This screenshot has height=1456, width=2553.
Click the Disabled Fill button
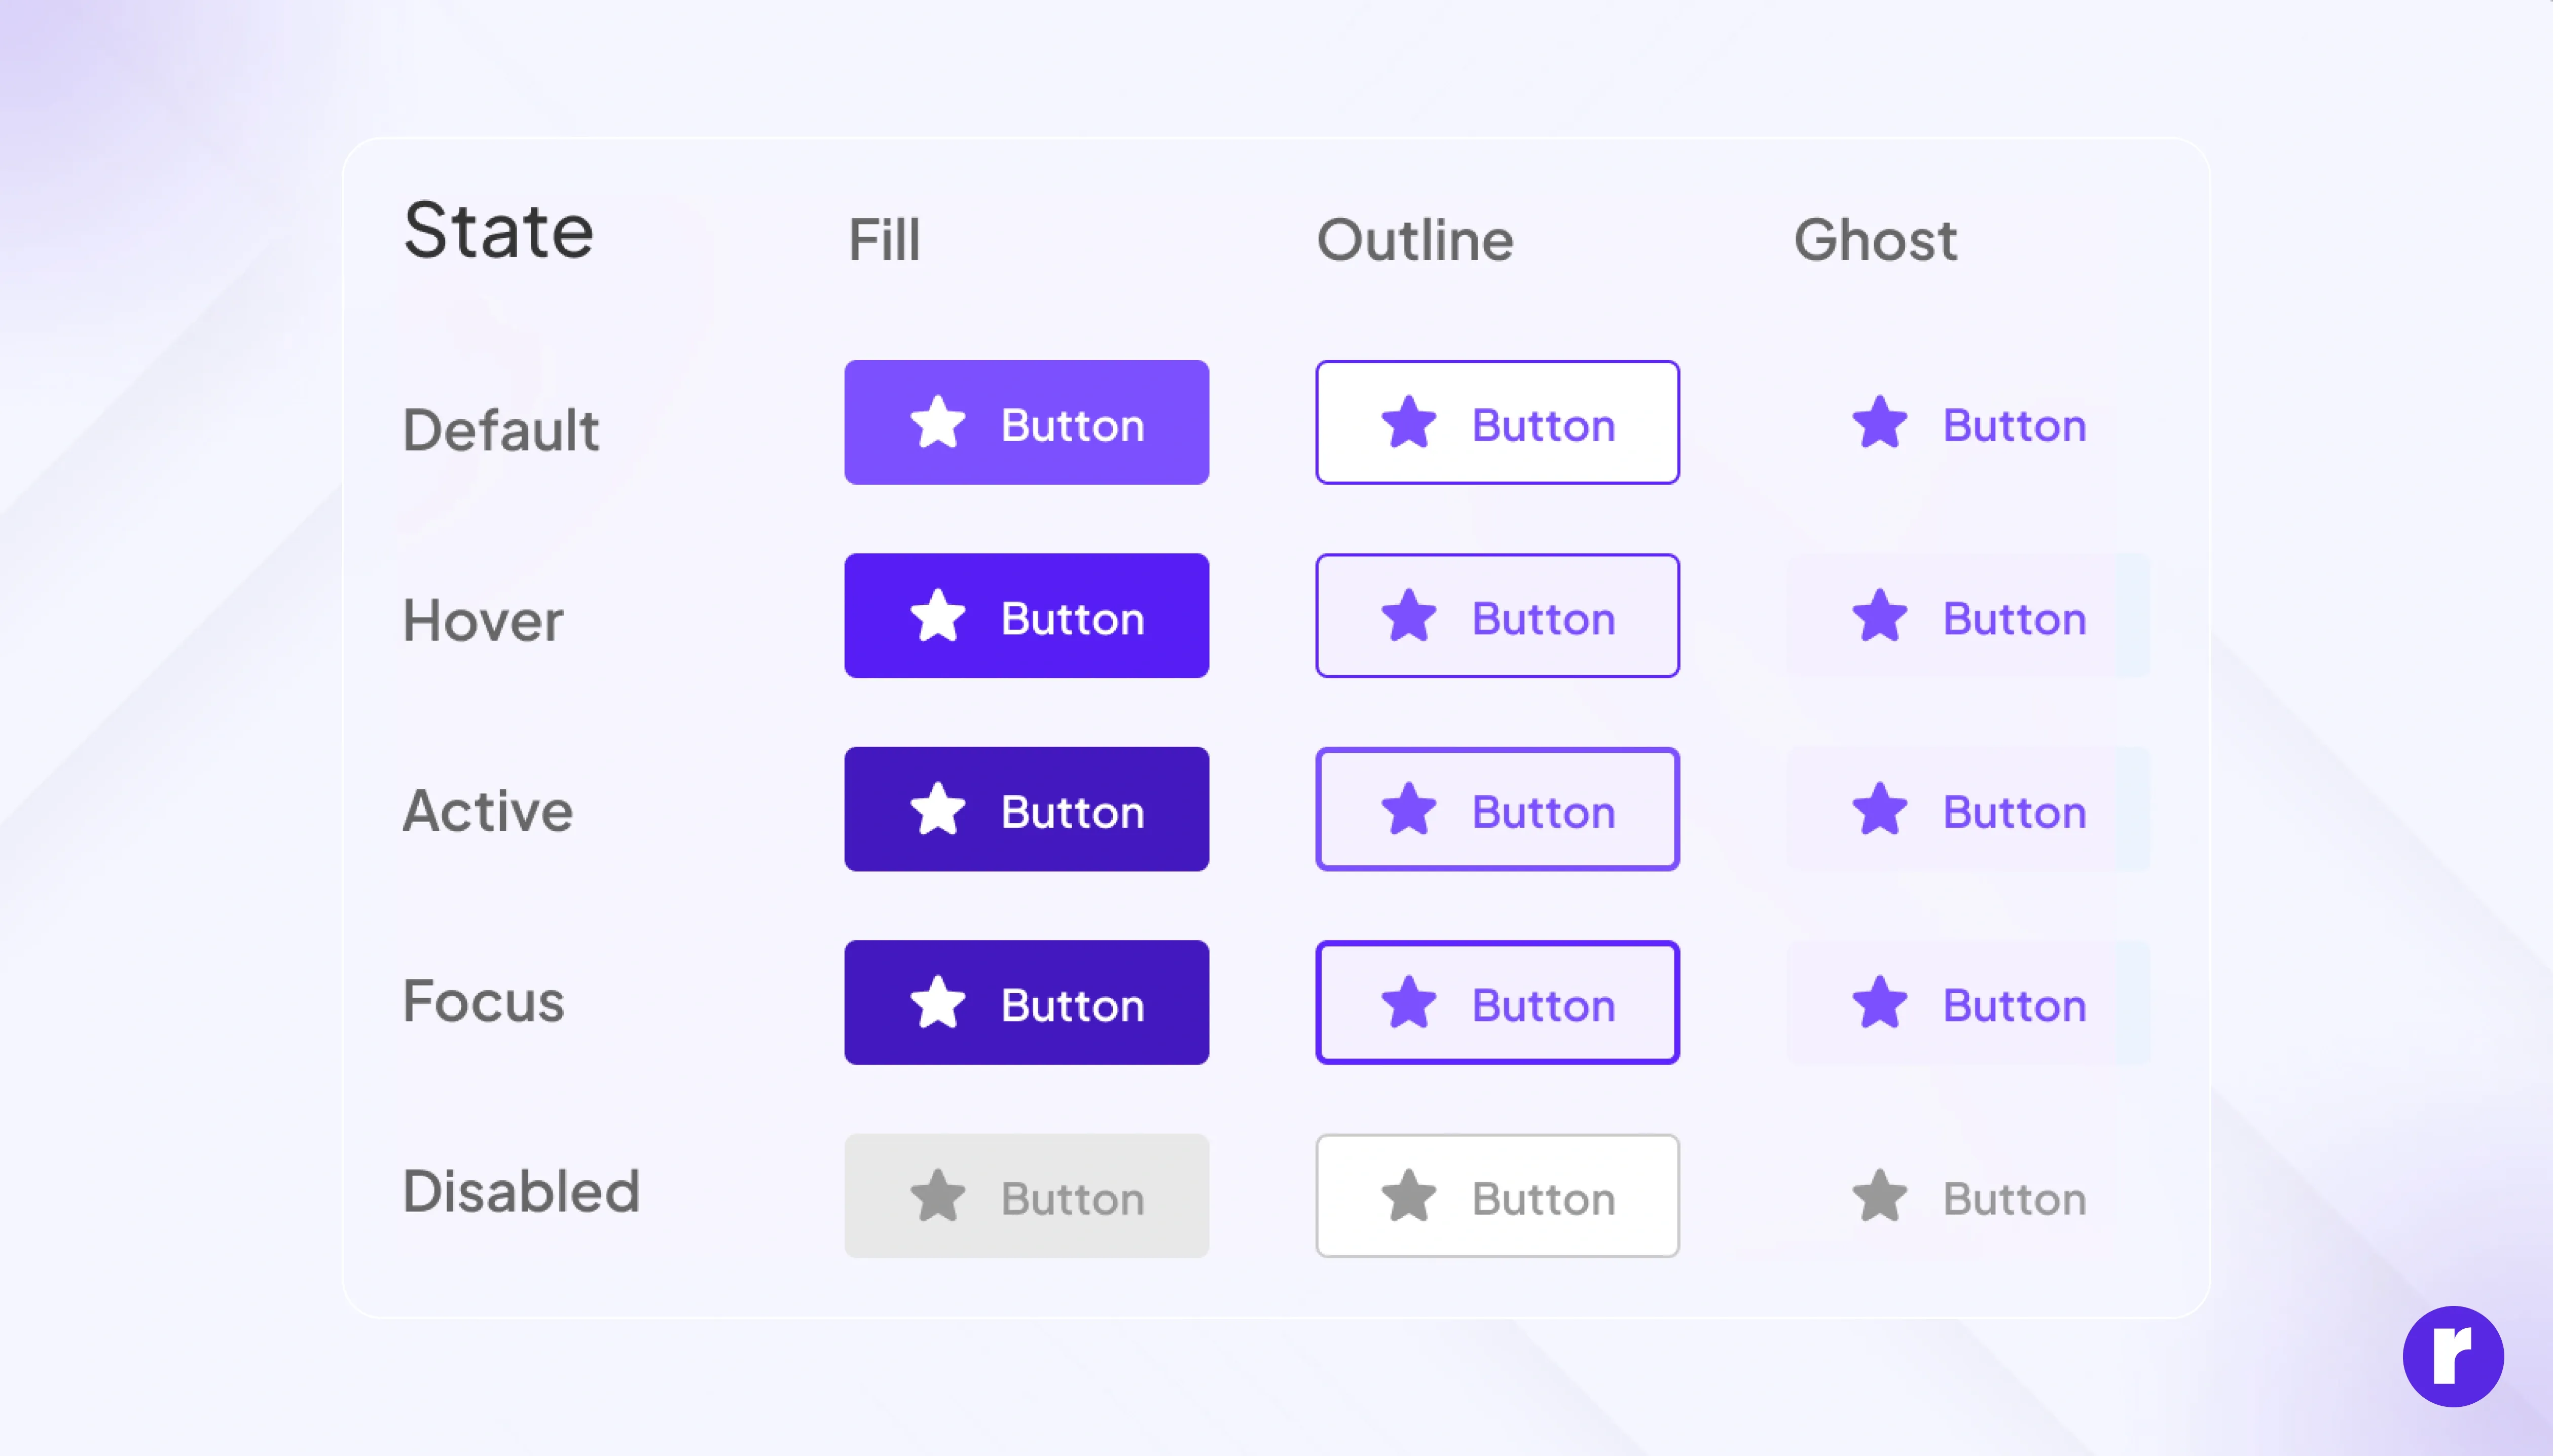tap(1026, 1196)
